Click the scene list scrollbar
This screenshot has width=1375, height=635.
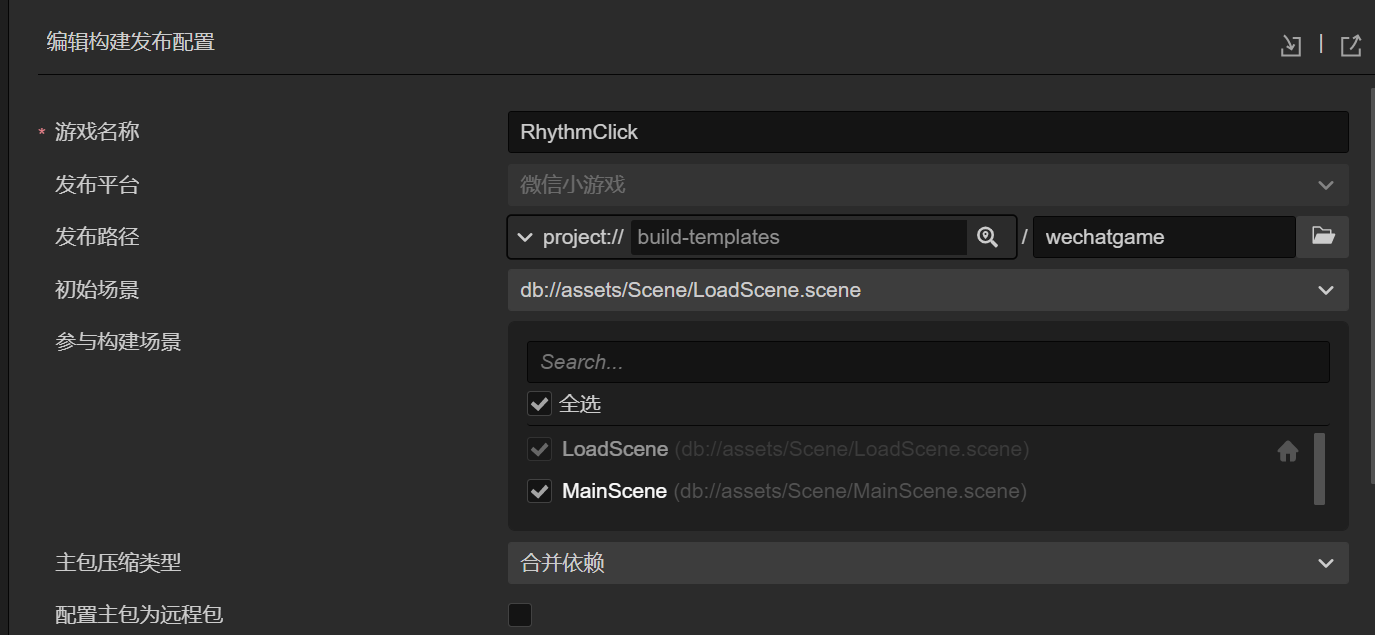point(1319,469)
